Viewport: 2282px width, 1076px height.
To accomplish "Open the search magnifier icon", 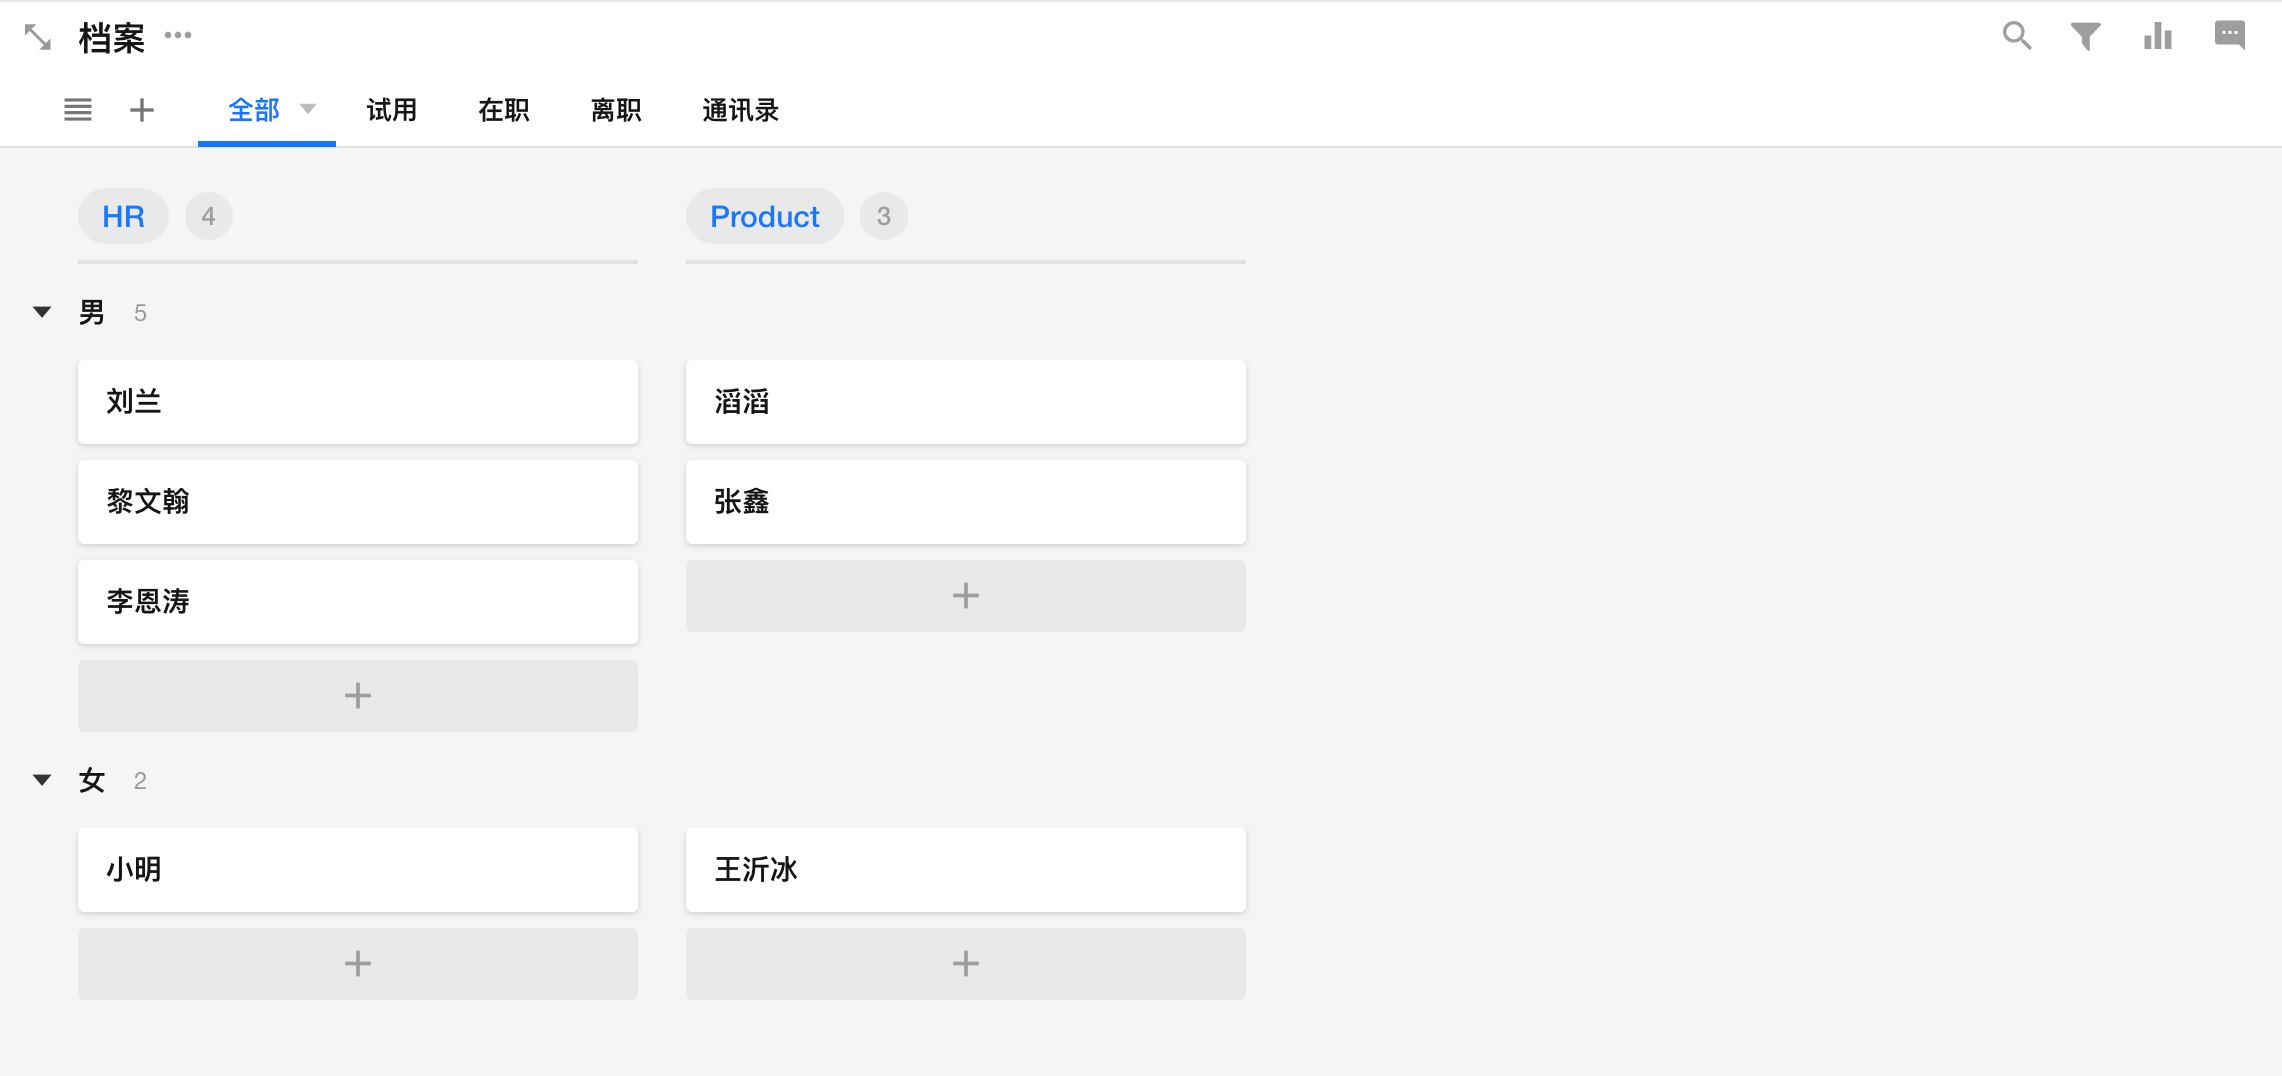I will click(2016, 36).
